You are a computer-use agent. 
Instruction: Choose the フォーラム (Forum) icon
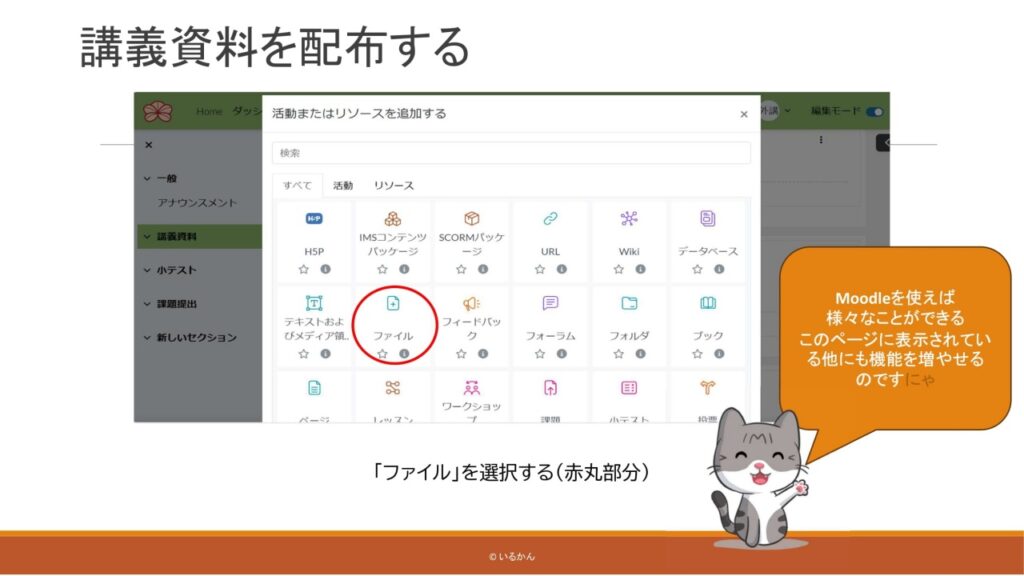tap(550, 304)
